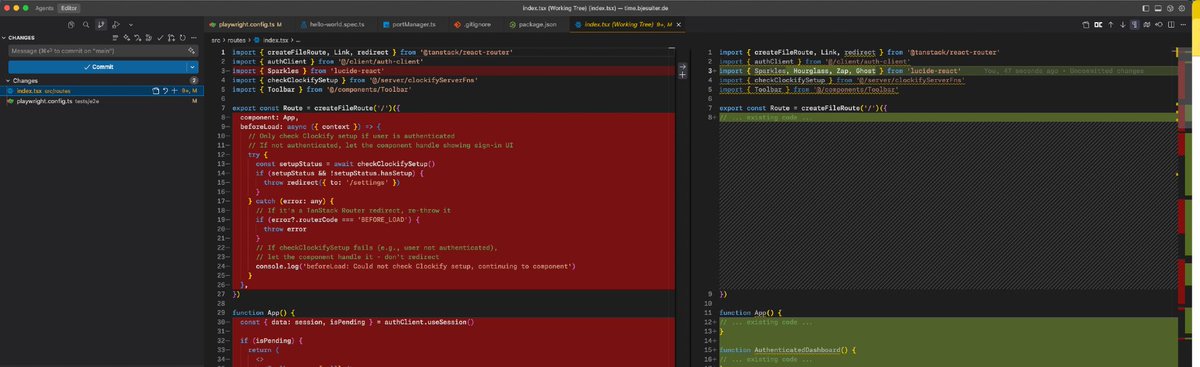Split the editor with split icon
This screenshot has height=367, width=1200.
[1171, 24]
